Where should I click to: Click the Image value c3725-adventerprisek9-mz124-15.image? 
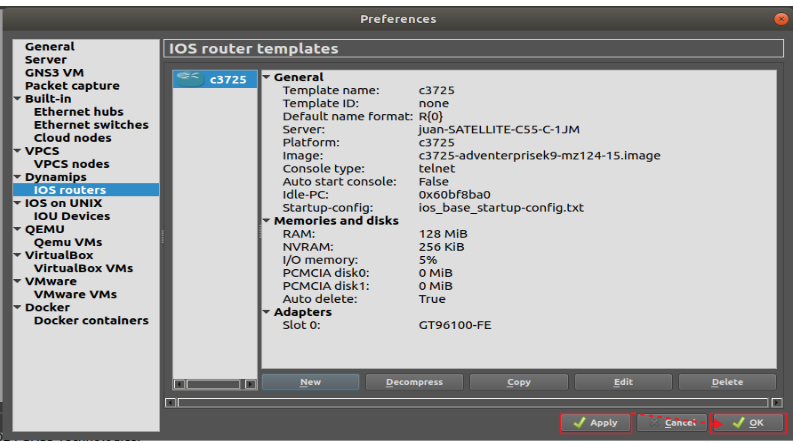pyautogui.click(x=540, y=156)
